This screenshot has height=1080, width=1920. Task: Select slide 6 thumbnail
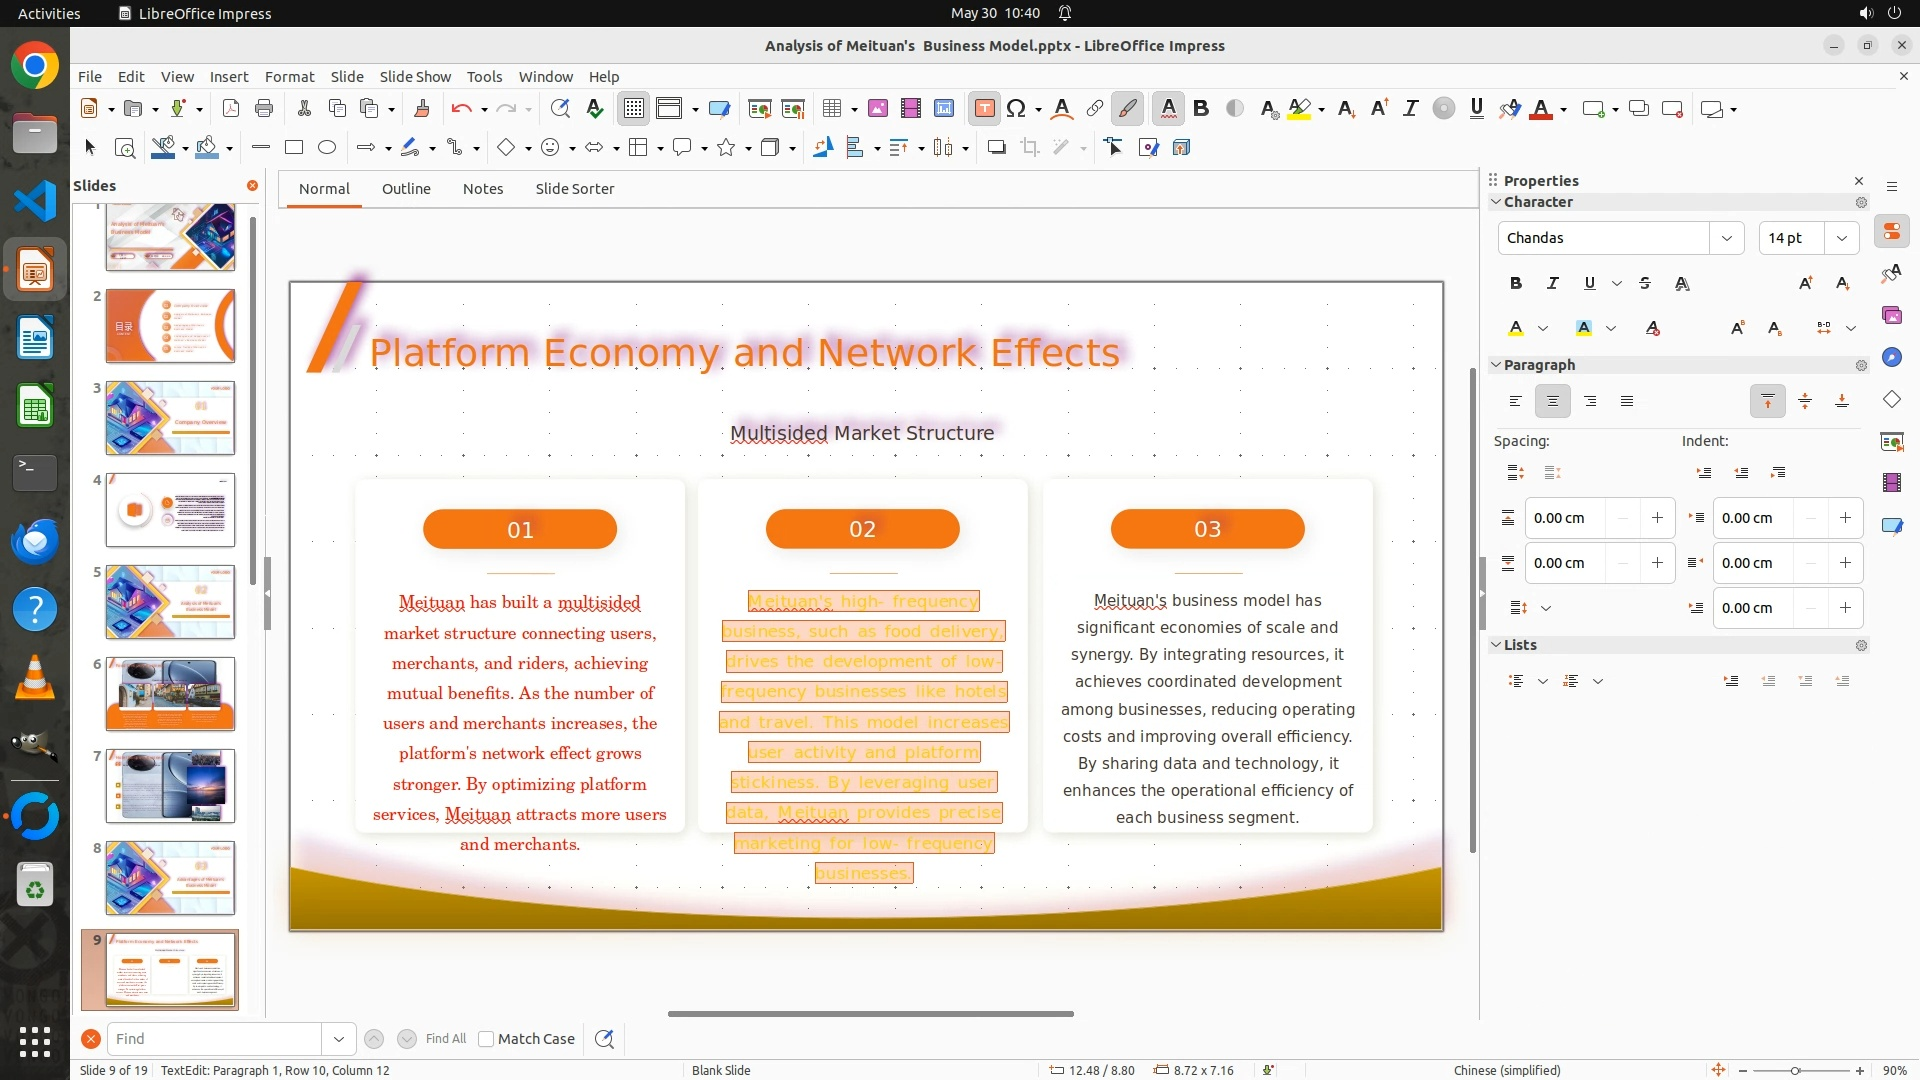click(170, 693)
